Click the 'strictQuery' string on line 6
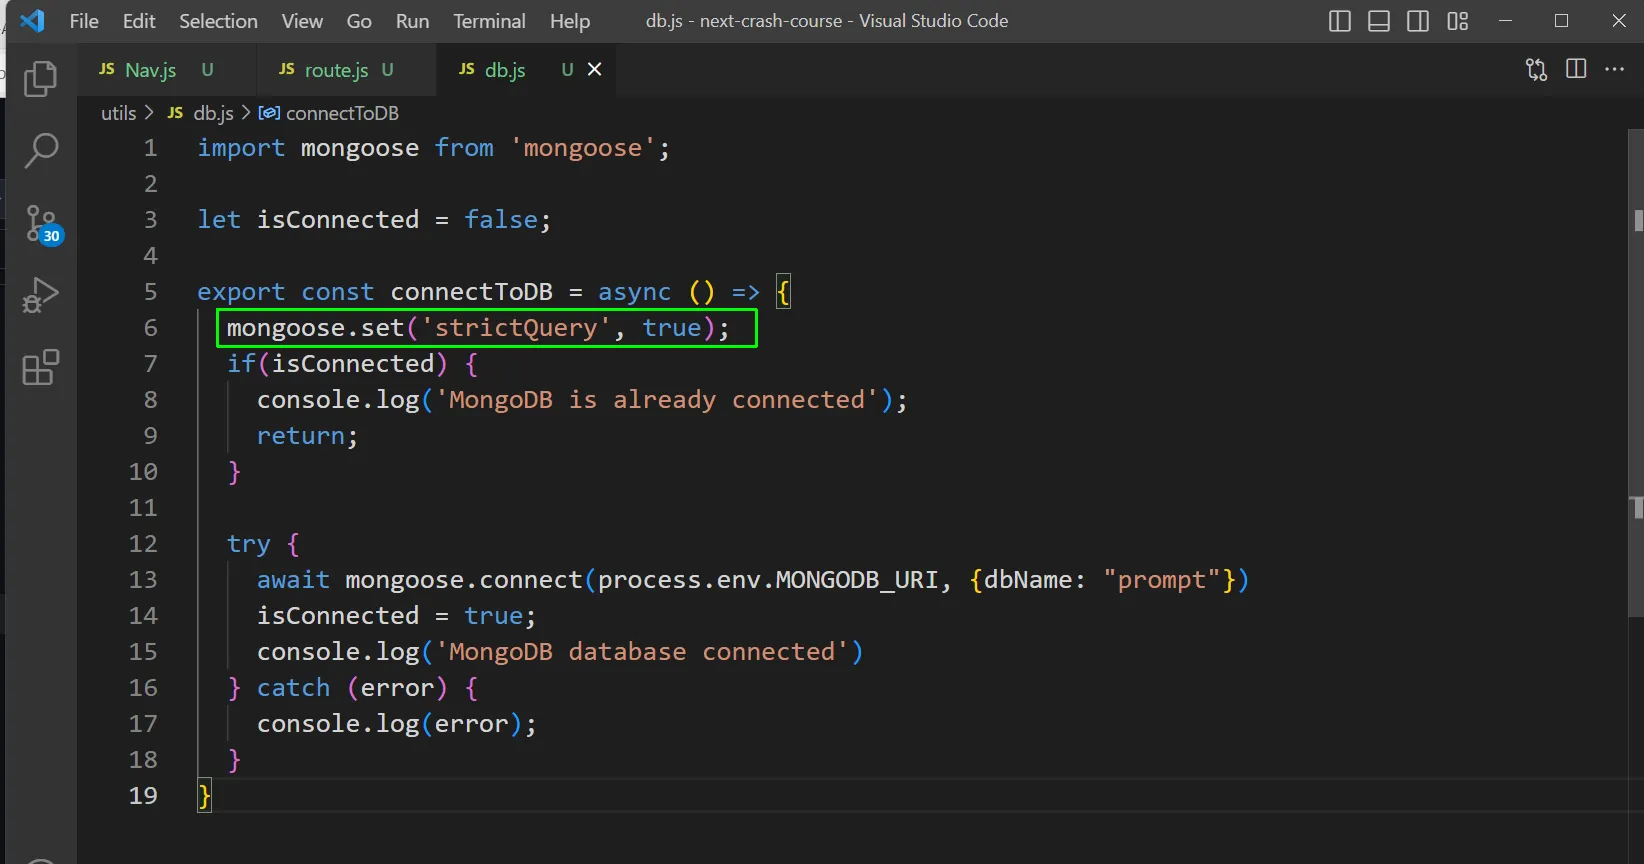 (x=516, y=328)
